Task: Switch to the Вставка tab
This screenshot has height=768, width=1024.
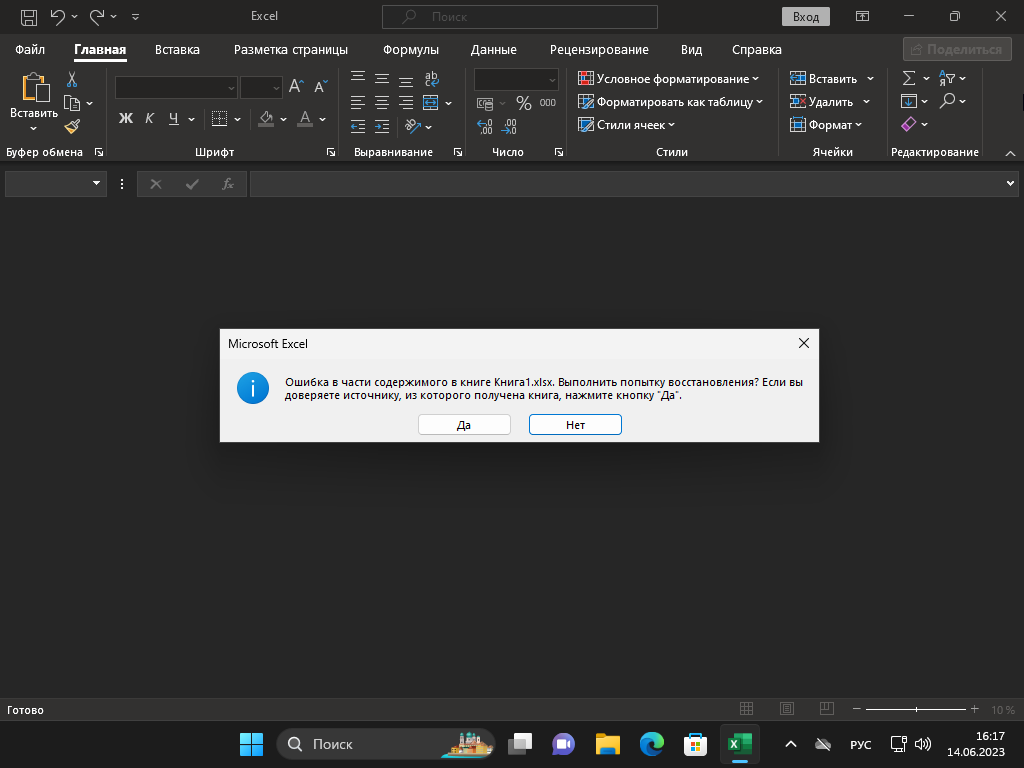Action: pos(177,50)
